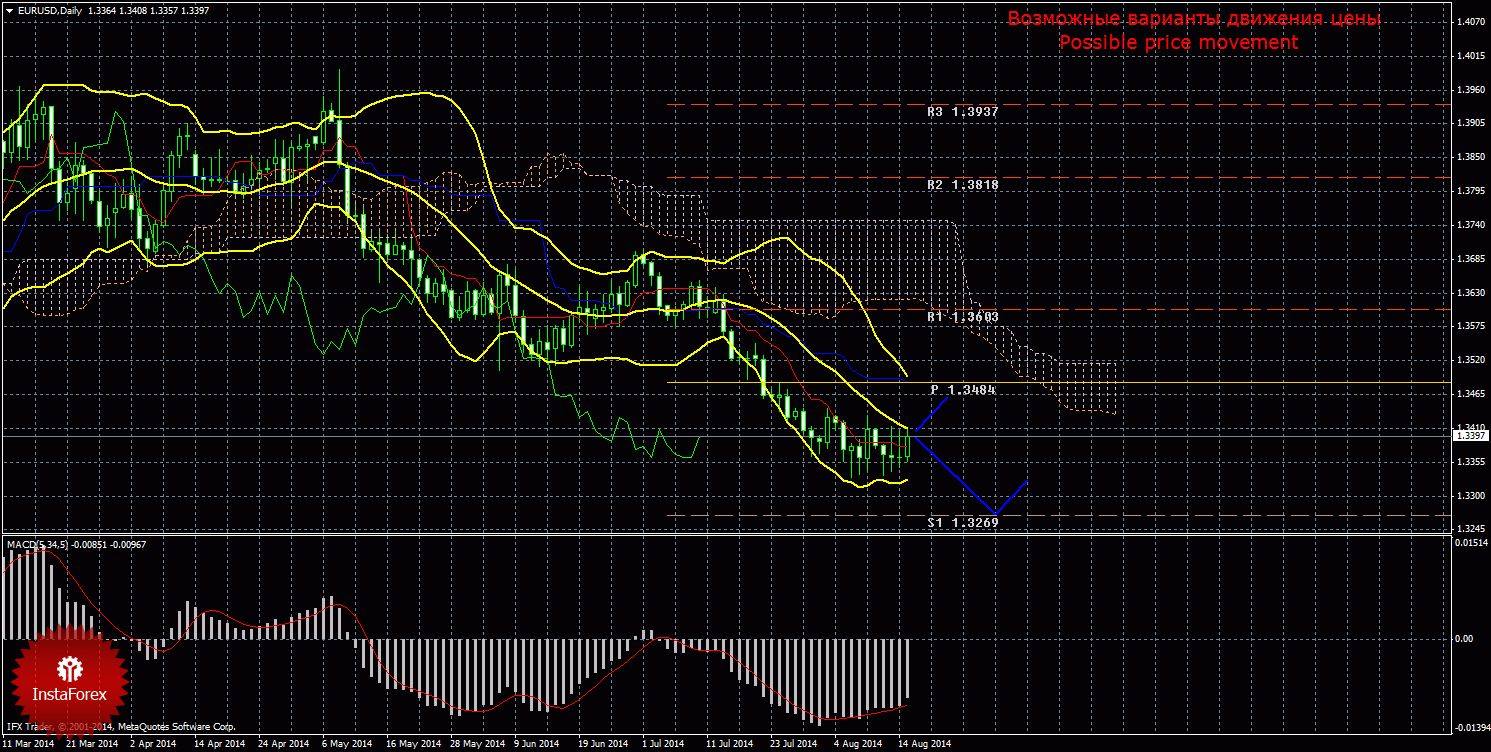Click the "1 Jul 2014" date label

(x=664, y=744)
